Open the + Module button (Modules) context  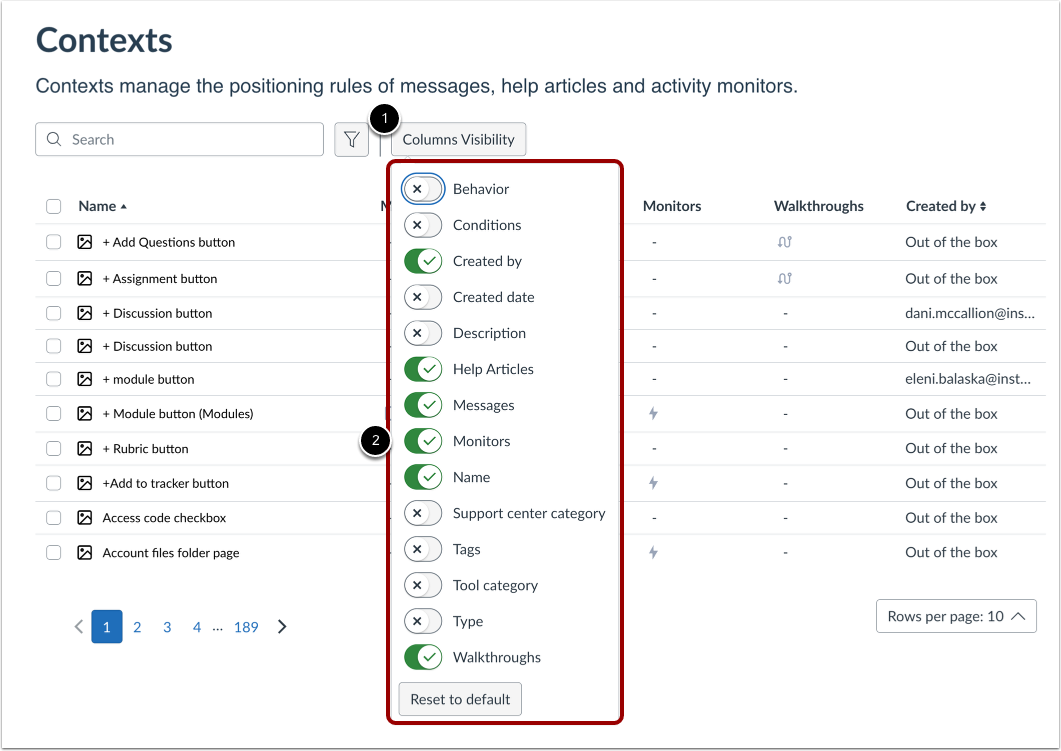coord(178,414)
